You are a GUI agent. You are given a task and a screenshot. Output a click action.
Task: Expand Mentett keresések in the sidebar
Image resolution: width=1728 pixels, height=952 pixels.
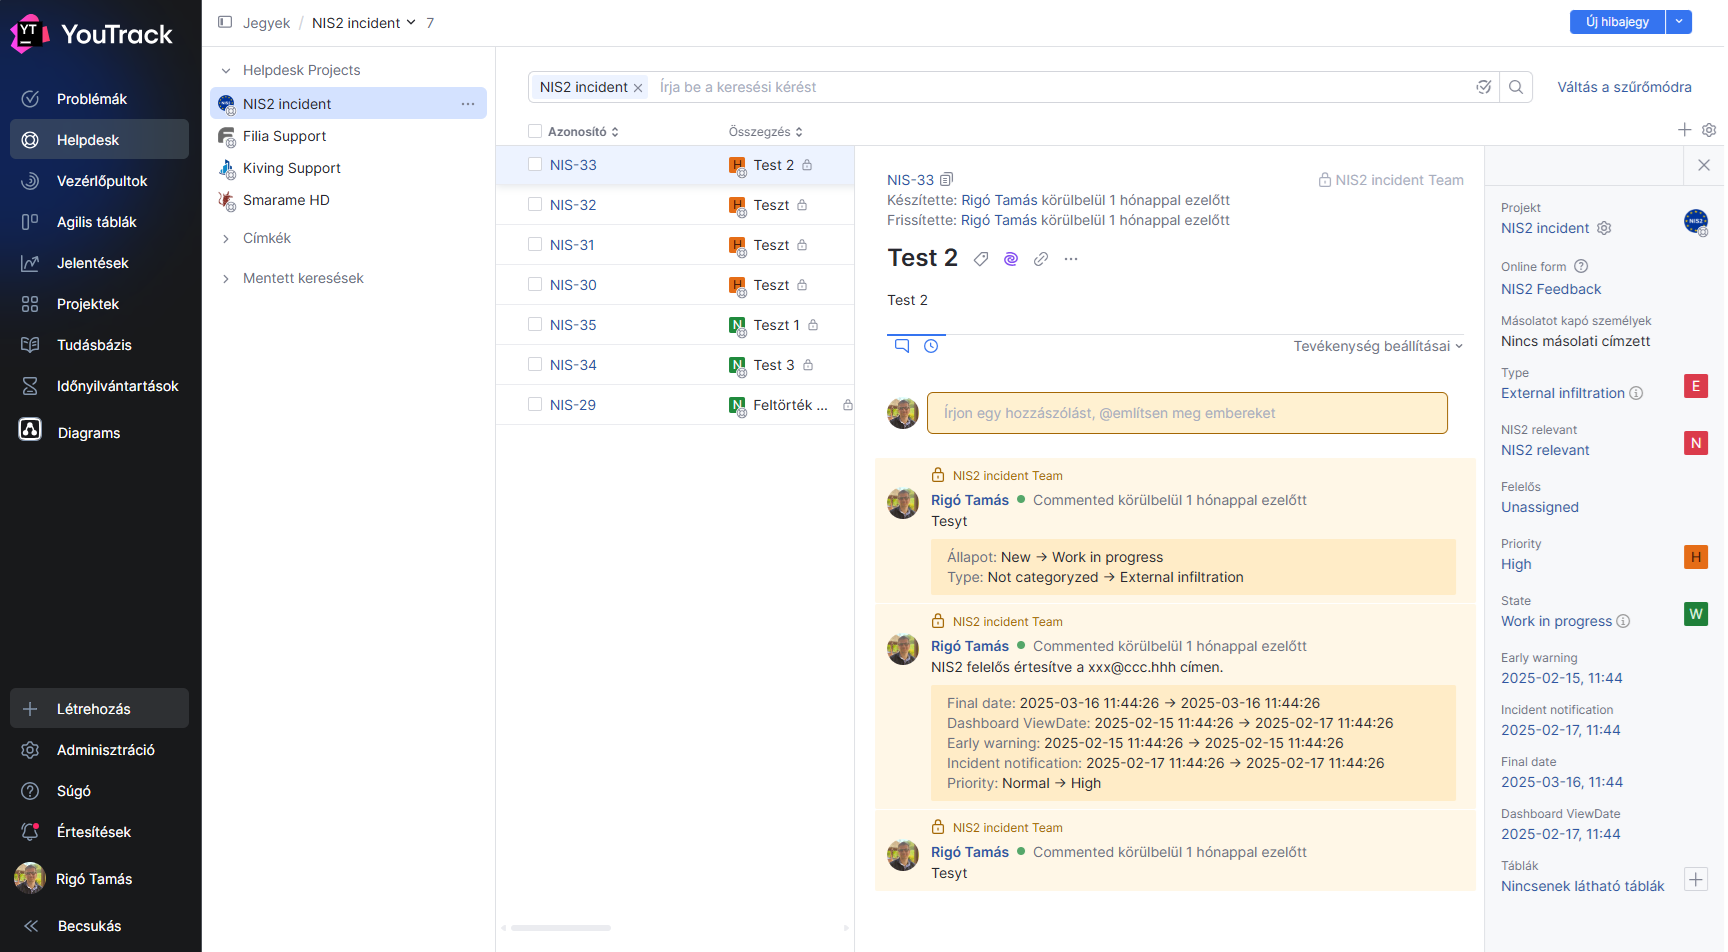[226, 278]
